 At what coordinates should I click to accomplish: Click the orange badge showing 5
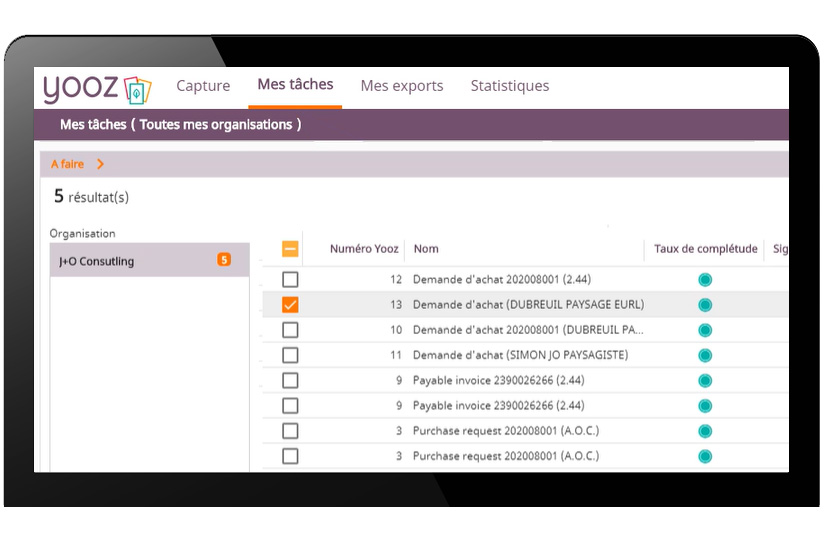tap(224, 260)
